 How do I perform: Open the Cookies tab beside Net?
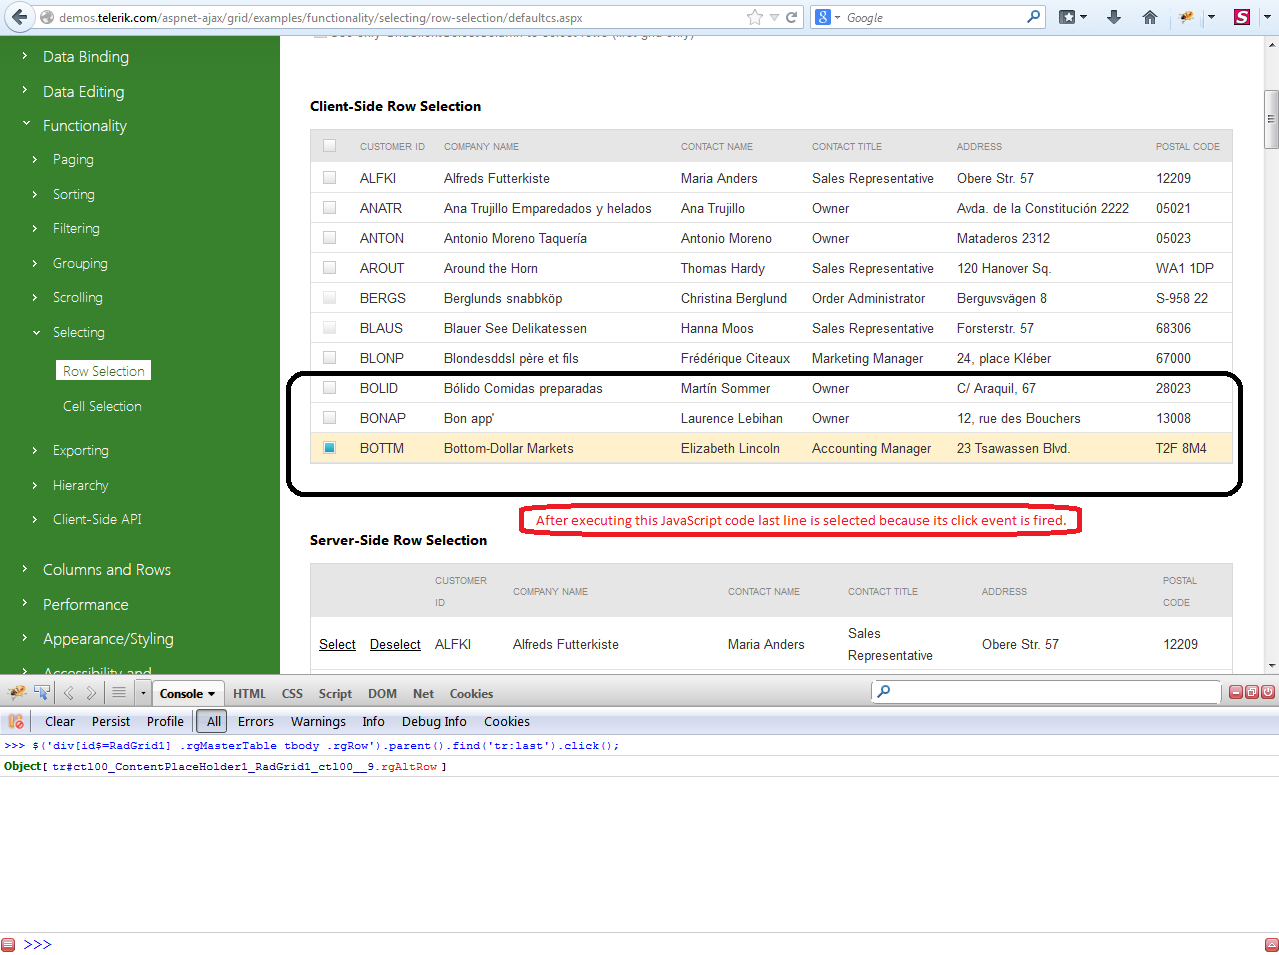pos(471,693)
